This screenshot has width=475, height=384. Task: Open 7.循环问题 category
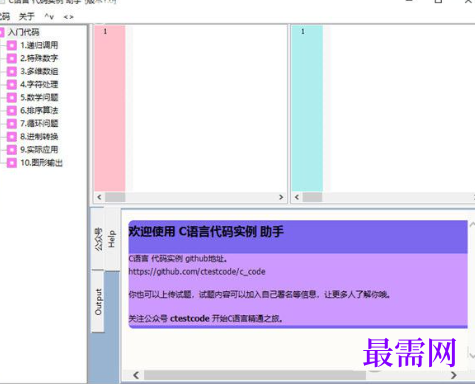(39, 124)
